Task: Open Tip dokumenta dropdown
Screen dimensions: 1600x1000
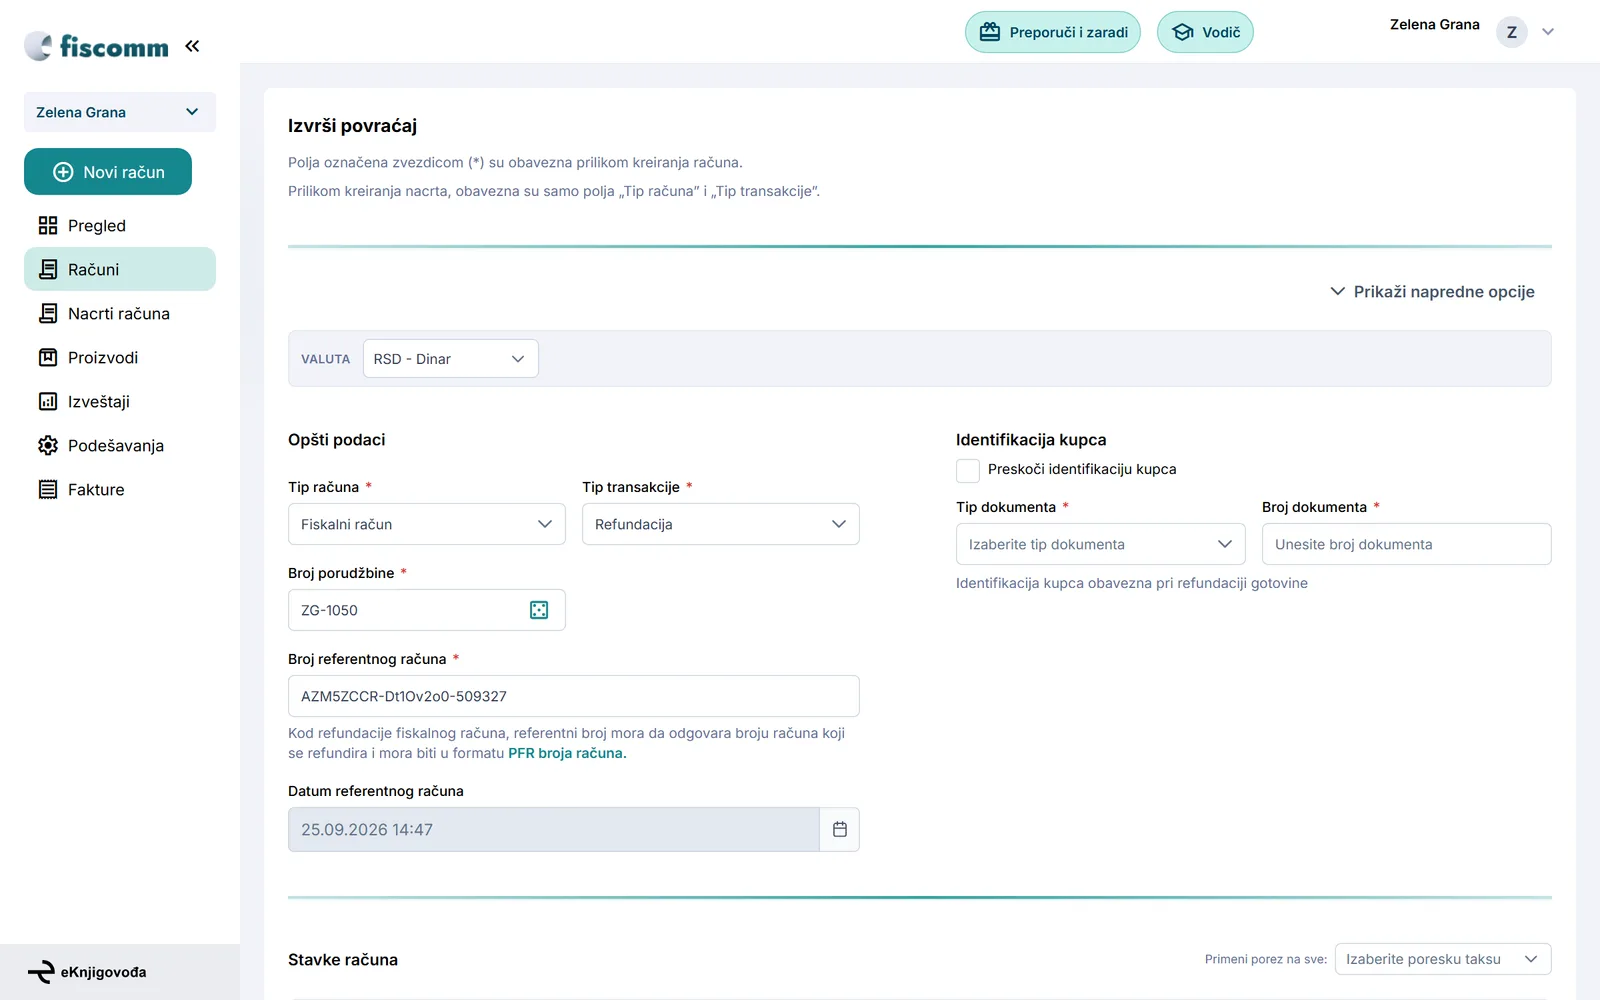Action: pos(1101,544)
